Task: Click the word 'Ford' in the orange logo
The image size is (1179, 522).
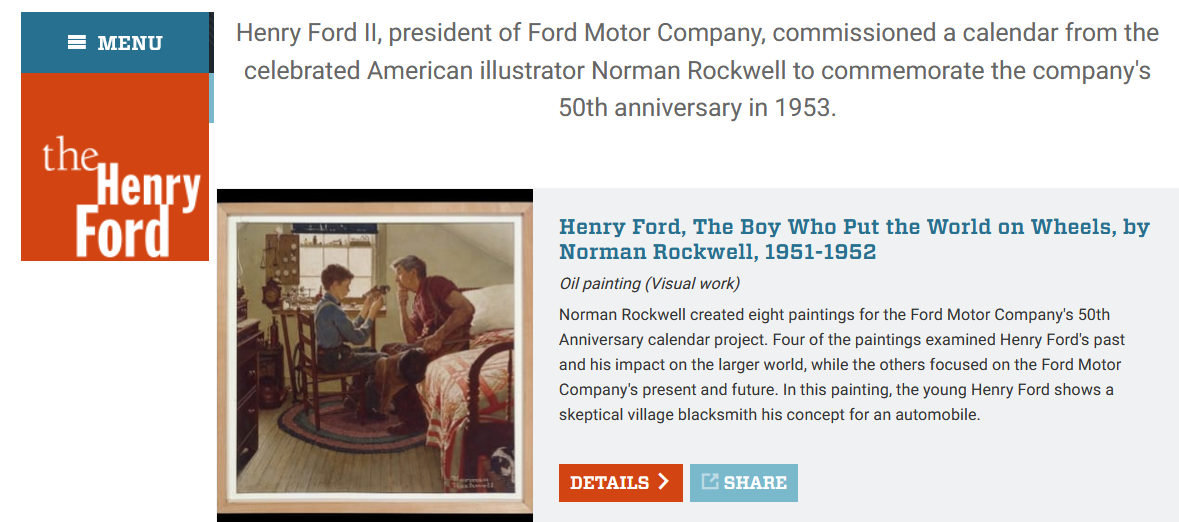Action: [122, 232]
